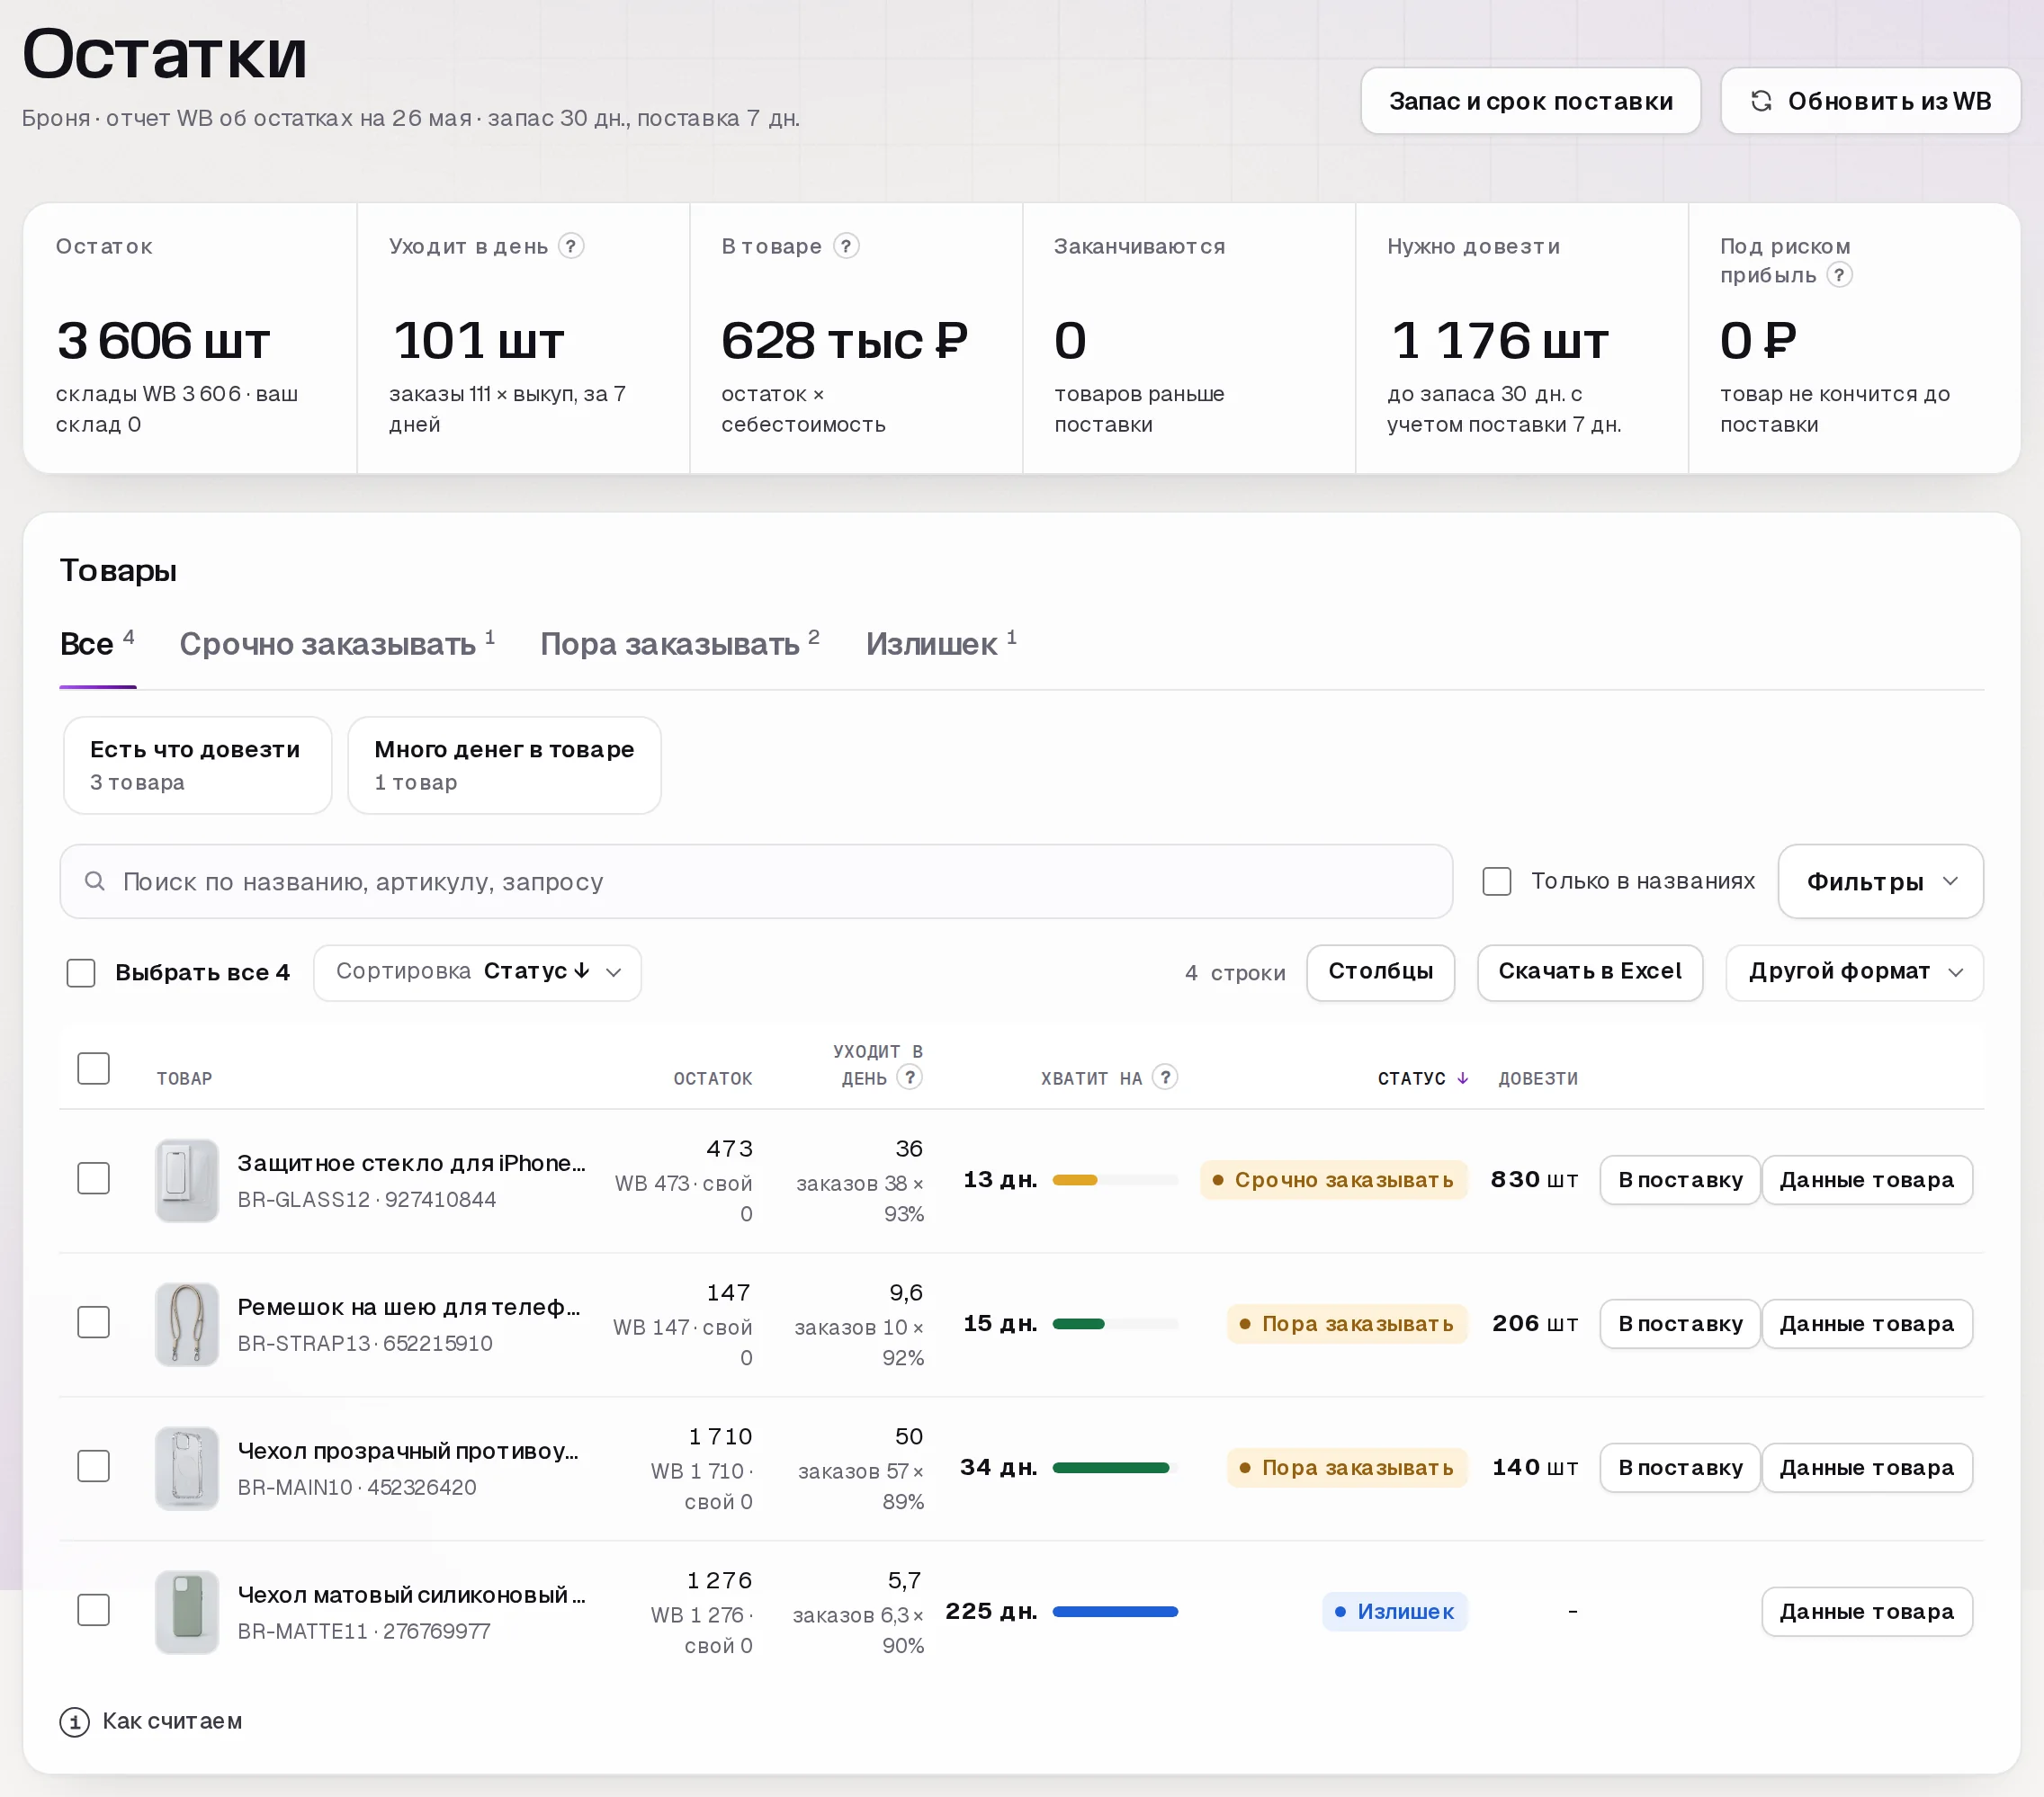Viewport: 2044px width, 1797px height.
Task: Open help icon in Уходит в день column header
Action: [909, 1077]
